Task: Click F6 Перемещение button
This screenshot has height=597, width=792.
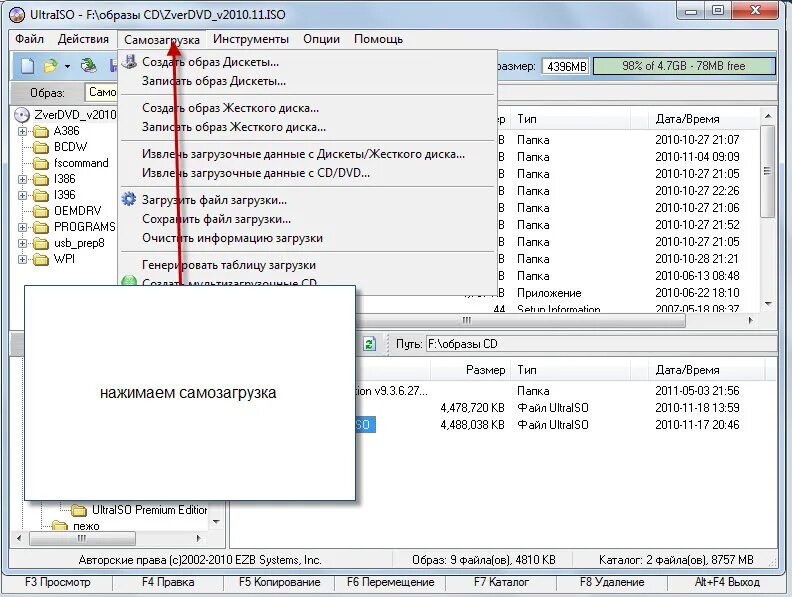Action: pos(390,582)
